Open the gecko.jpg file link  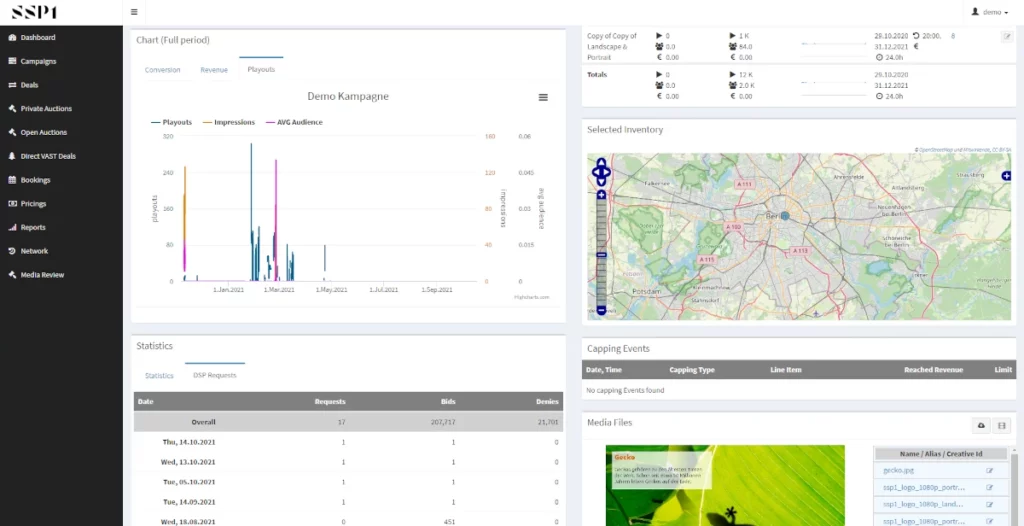pos(896,470)
